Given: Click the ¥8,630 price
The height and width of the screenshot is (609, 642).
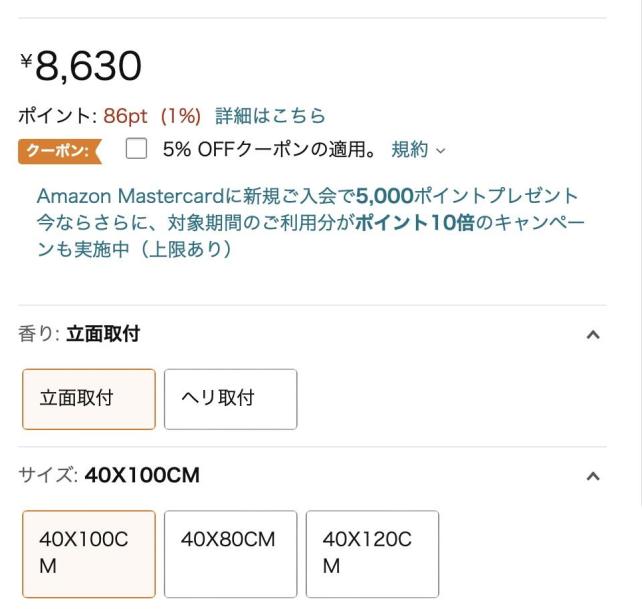Looking at the screenshot, I should pos(81,66).
